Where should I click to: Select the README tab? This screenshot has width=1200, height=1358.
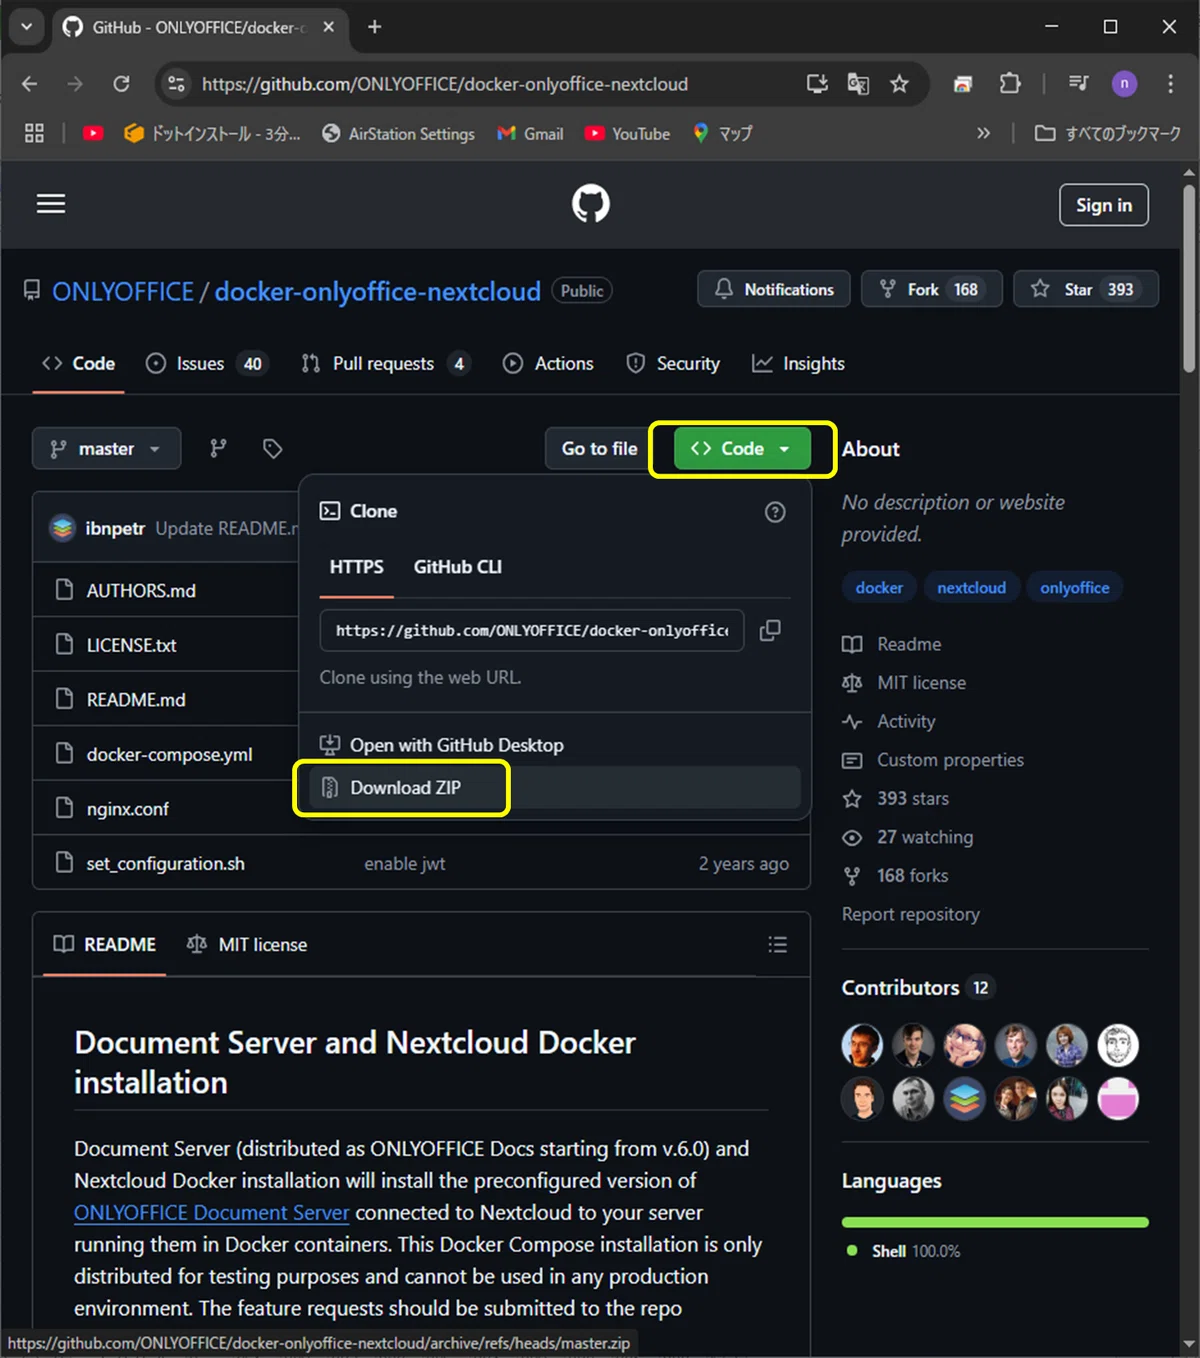(105, 945)
